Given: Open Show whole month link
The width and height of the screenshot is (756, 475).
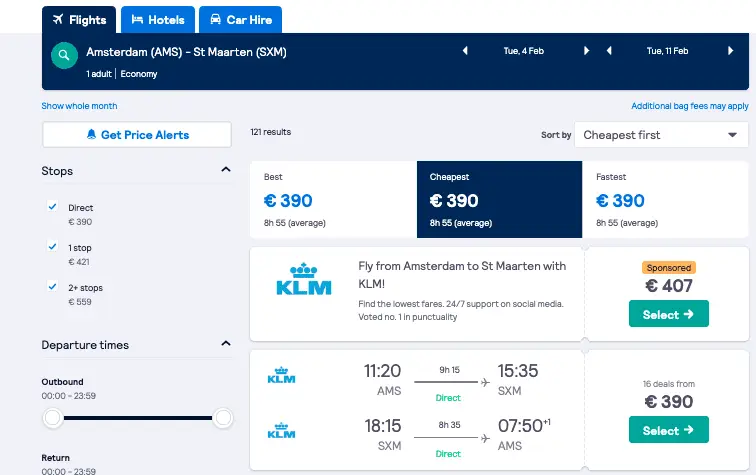Looking at the screenshot, I should (79, 106).
